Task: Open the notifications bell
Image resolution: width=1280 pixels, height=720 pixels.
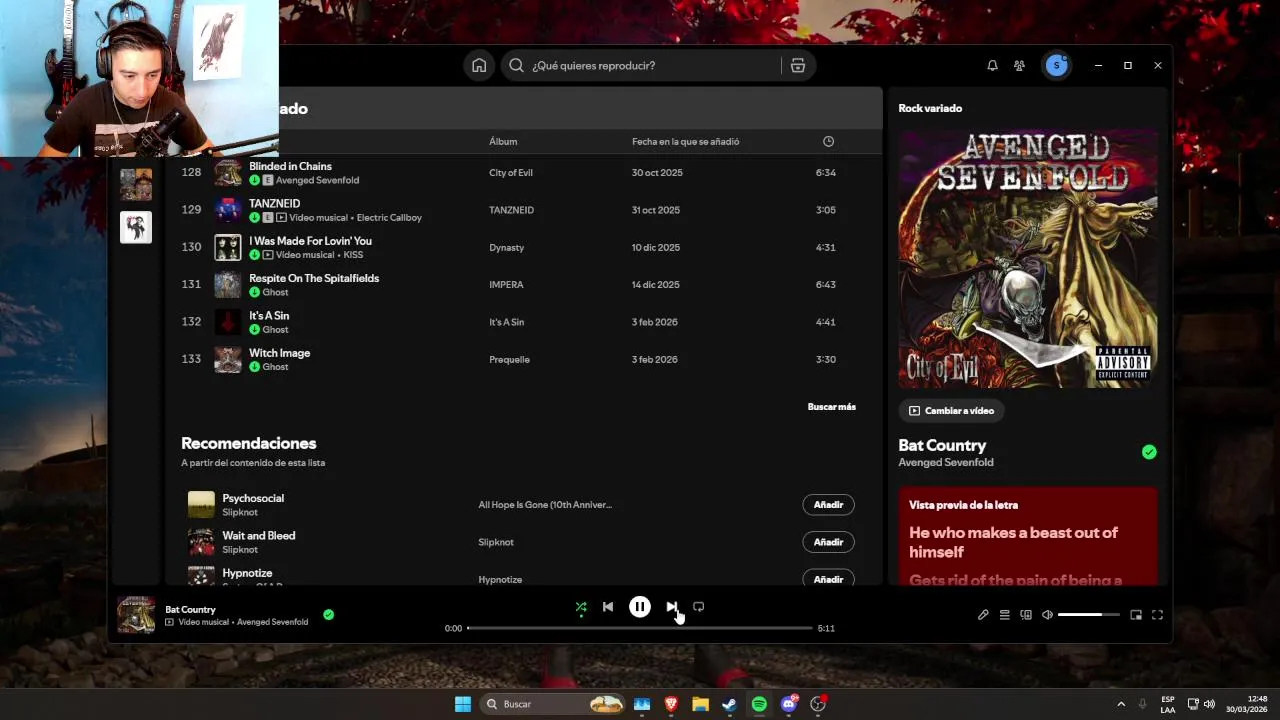Action: [992, 65]
